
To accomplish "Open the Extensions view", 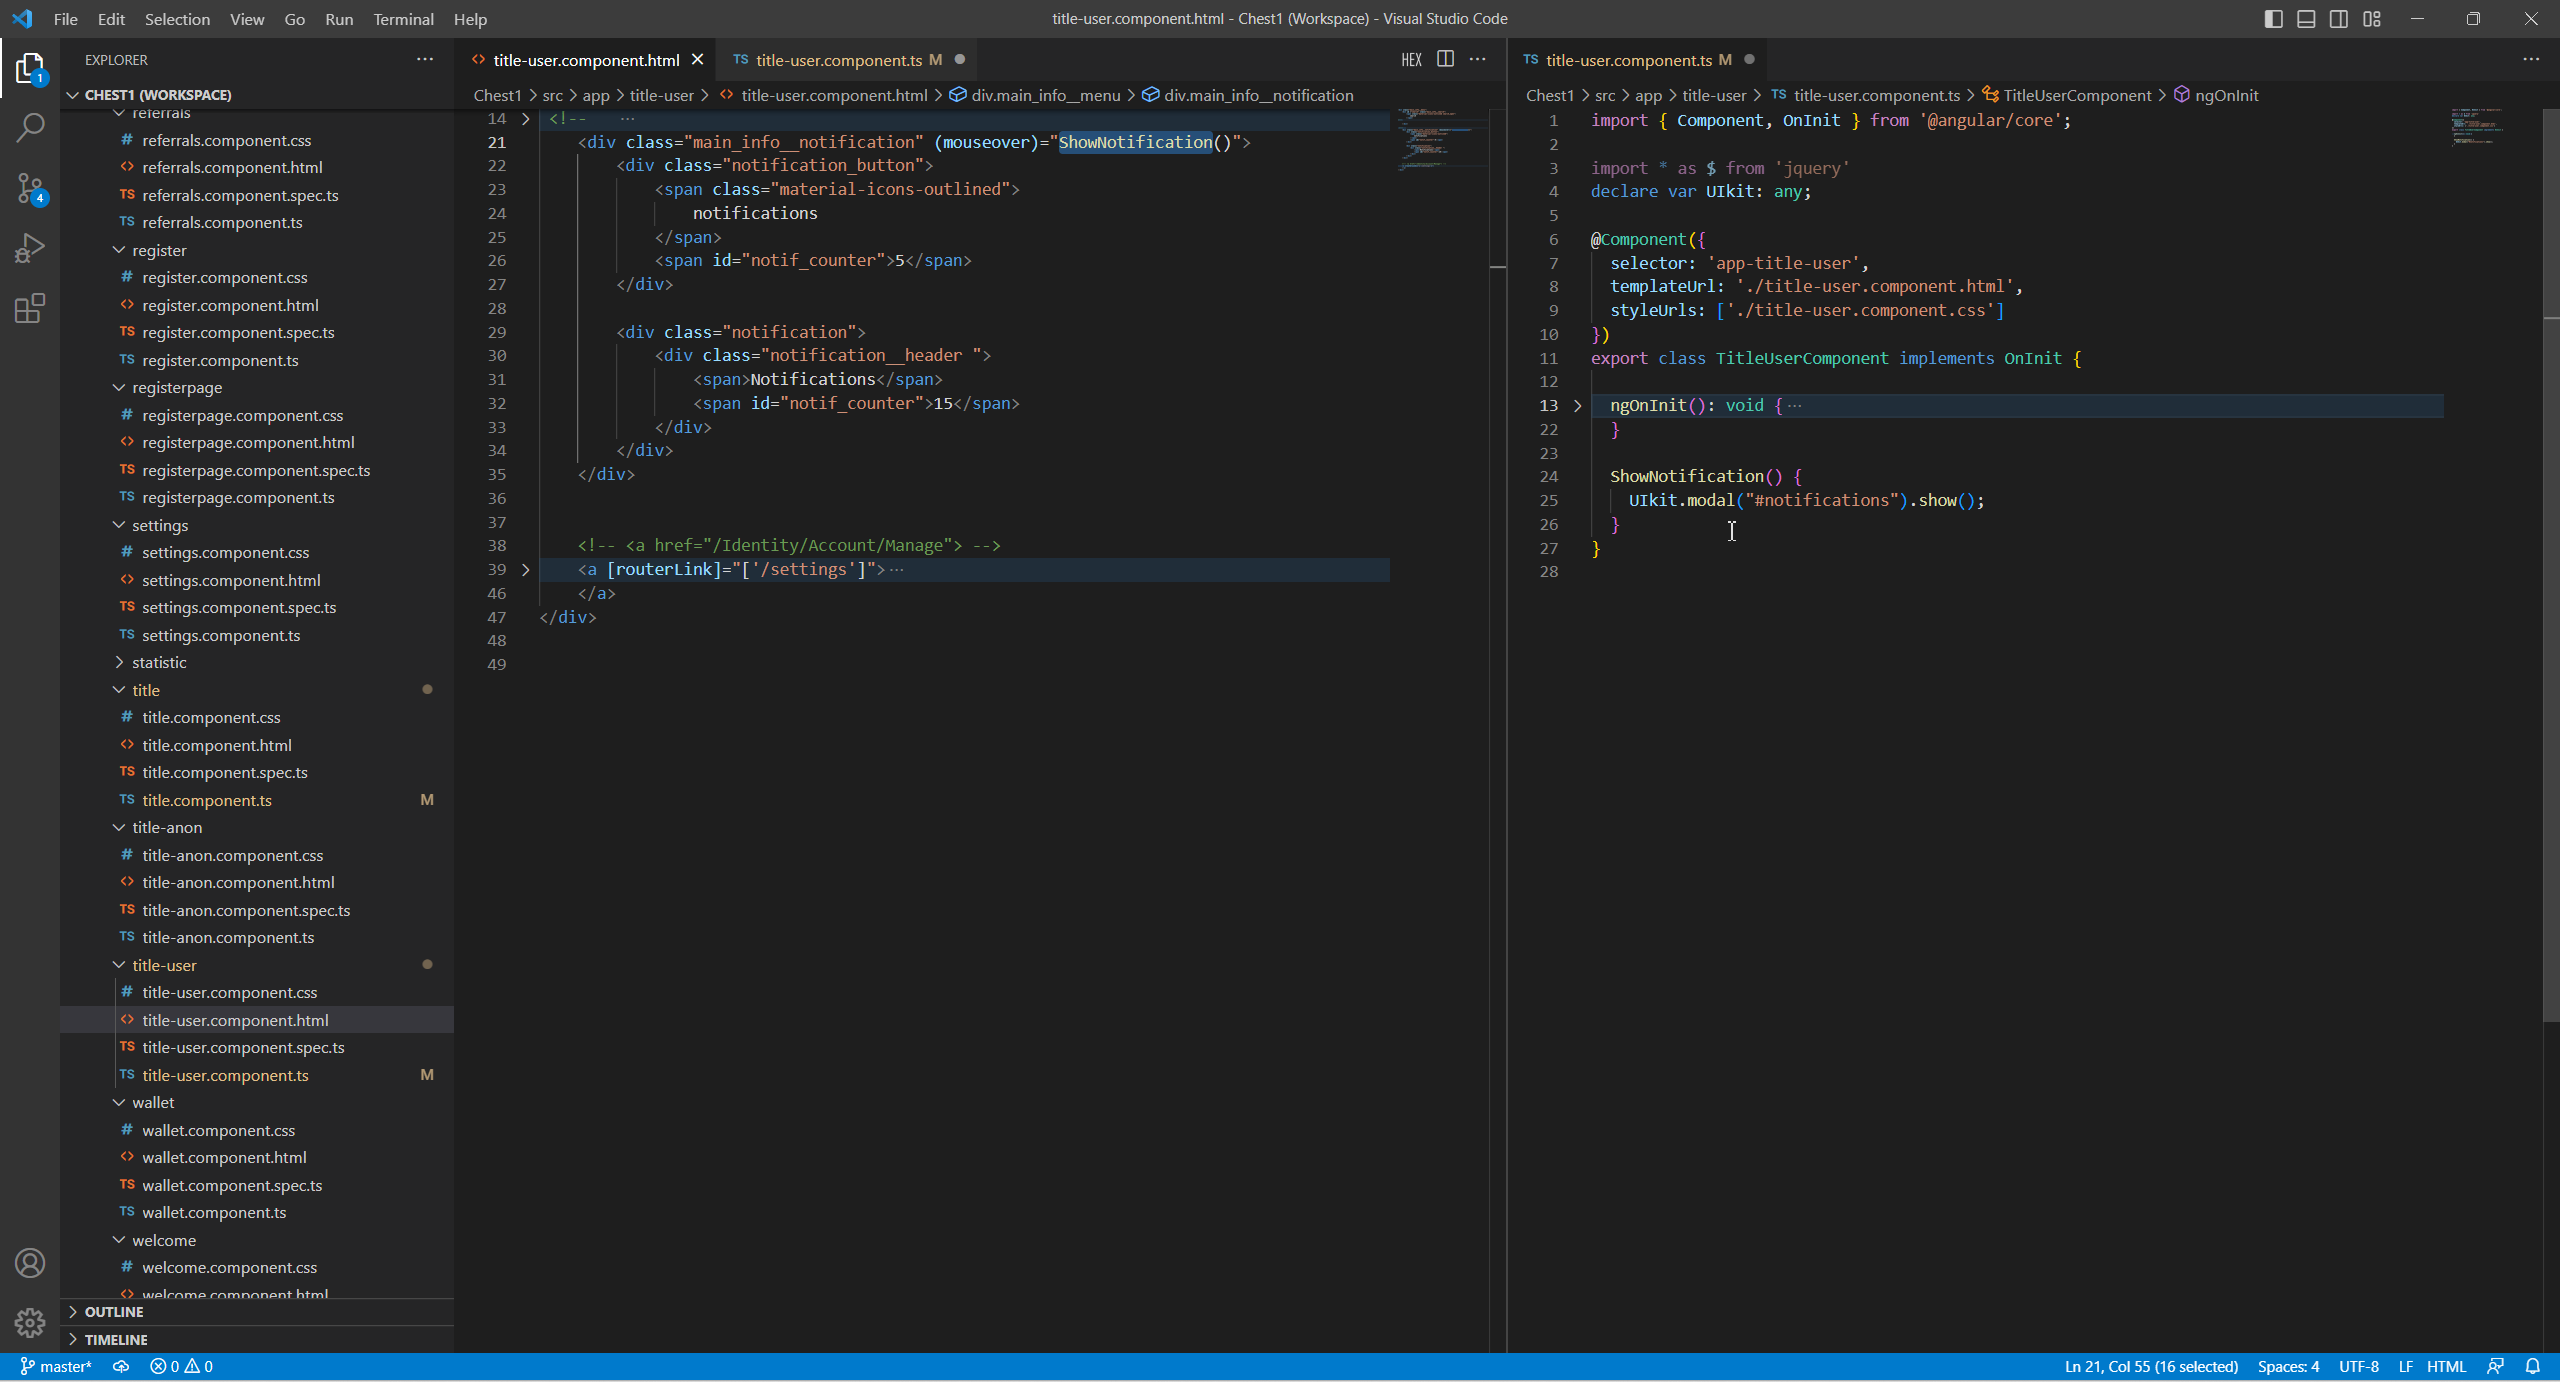I will 30,308.
